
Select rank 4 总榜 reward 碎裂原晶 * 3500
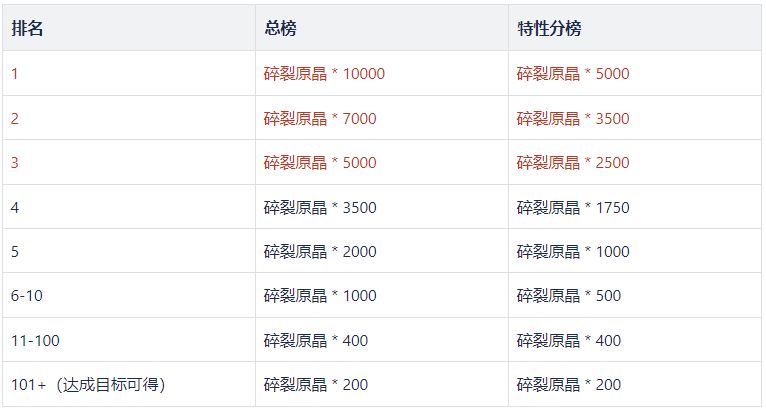click(320, 208)
